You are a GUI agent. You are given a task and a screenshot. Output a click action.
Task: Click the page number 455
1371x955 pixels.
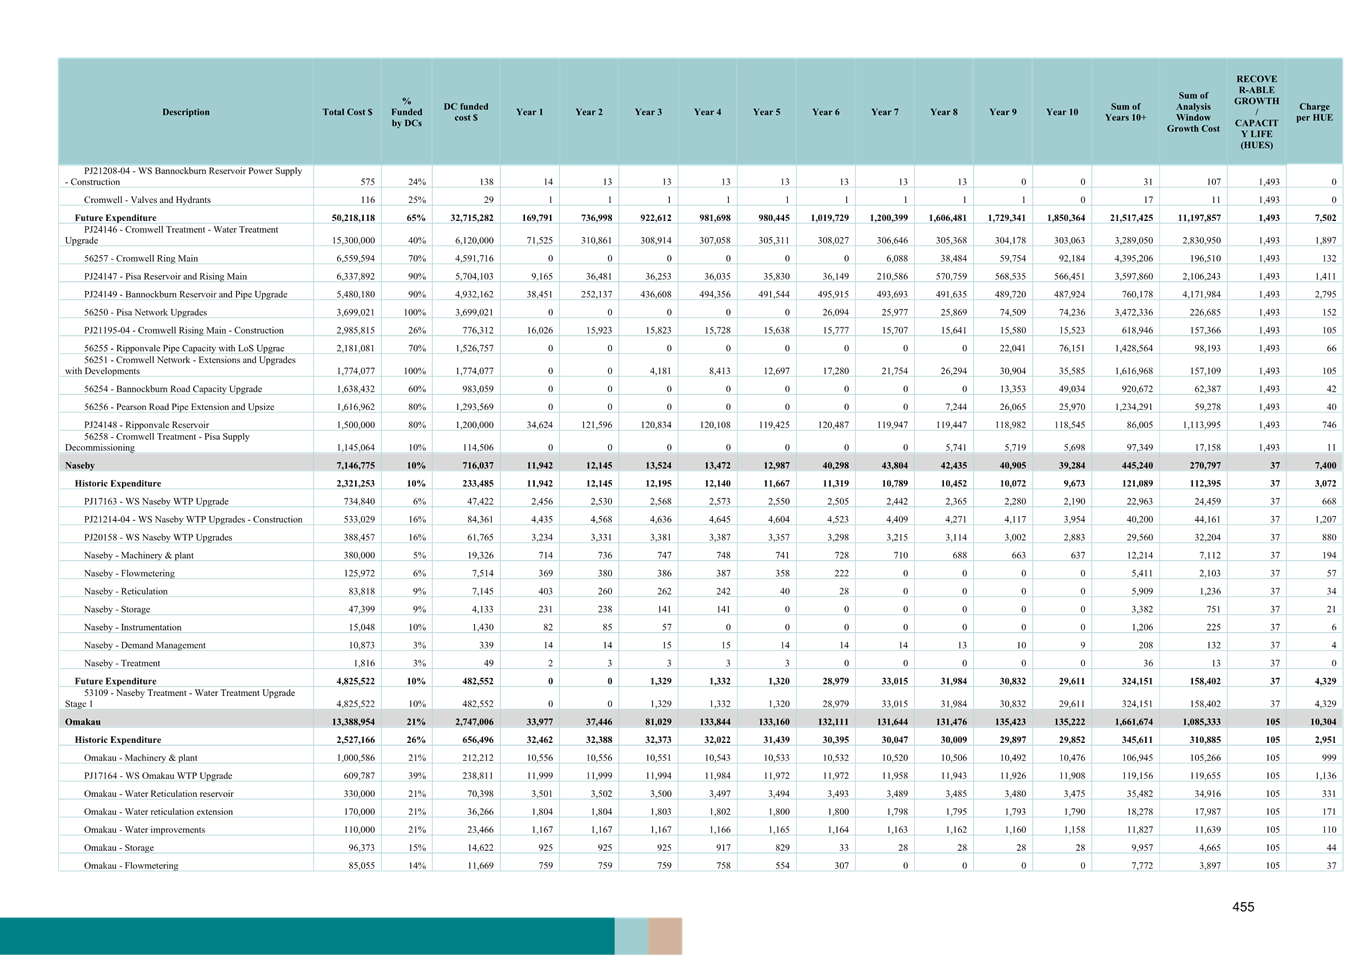click(x=1242, y=907)
